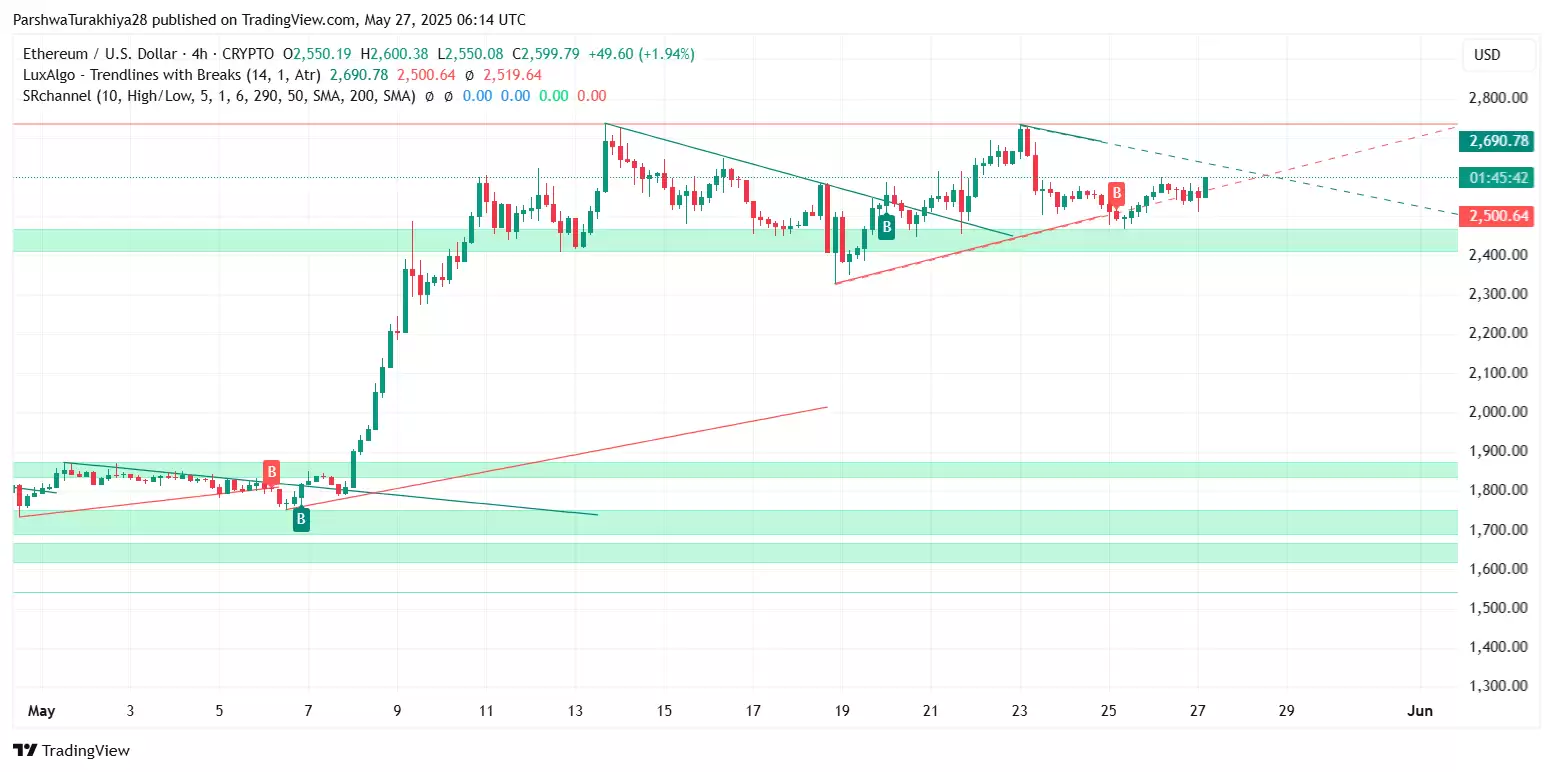The width and height of the screenshot is (1553, 772).
Task: Click the Jun label on the date axis
Action: point(1420,711)
